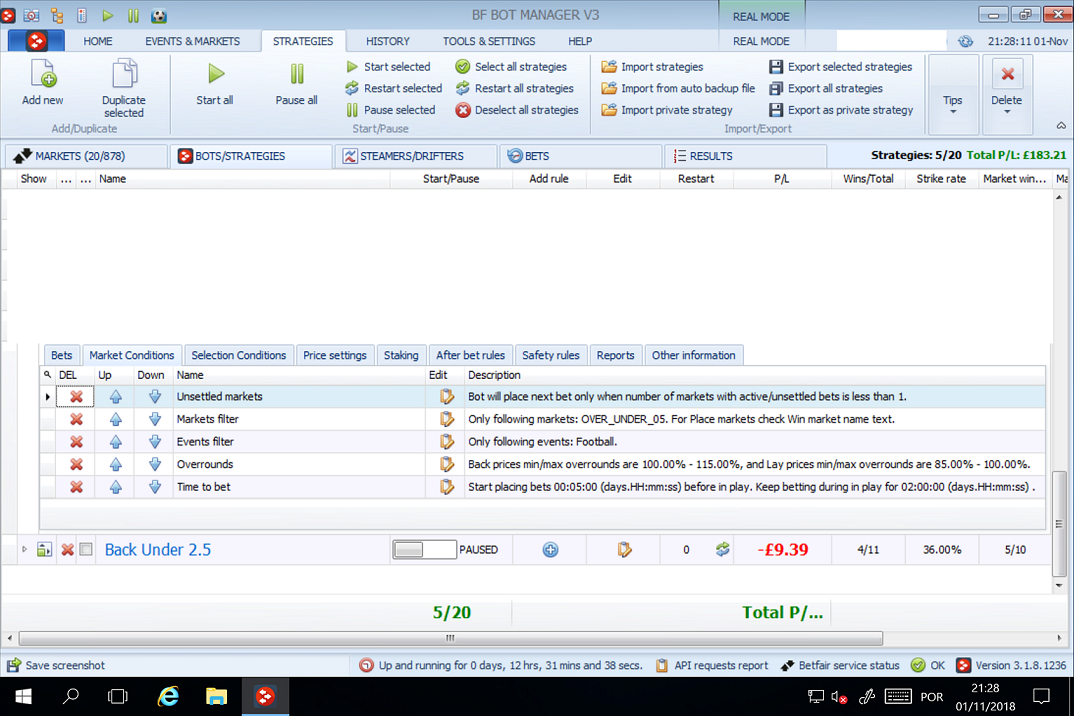This screenshot has width=1074, height=716.
Task: Toggle Back Under 2.5 start/pause switch
Action: (424, 550)
